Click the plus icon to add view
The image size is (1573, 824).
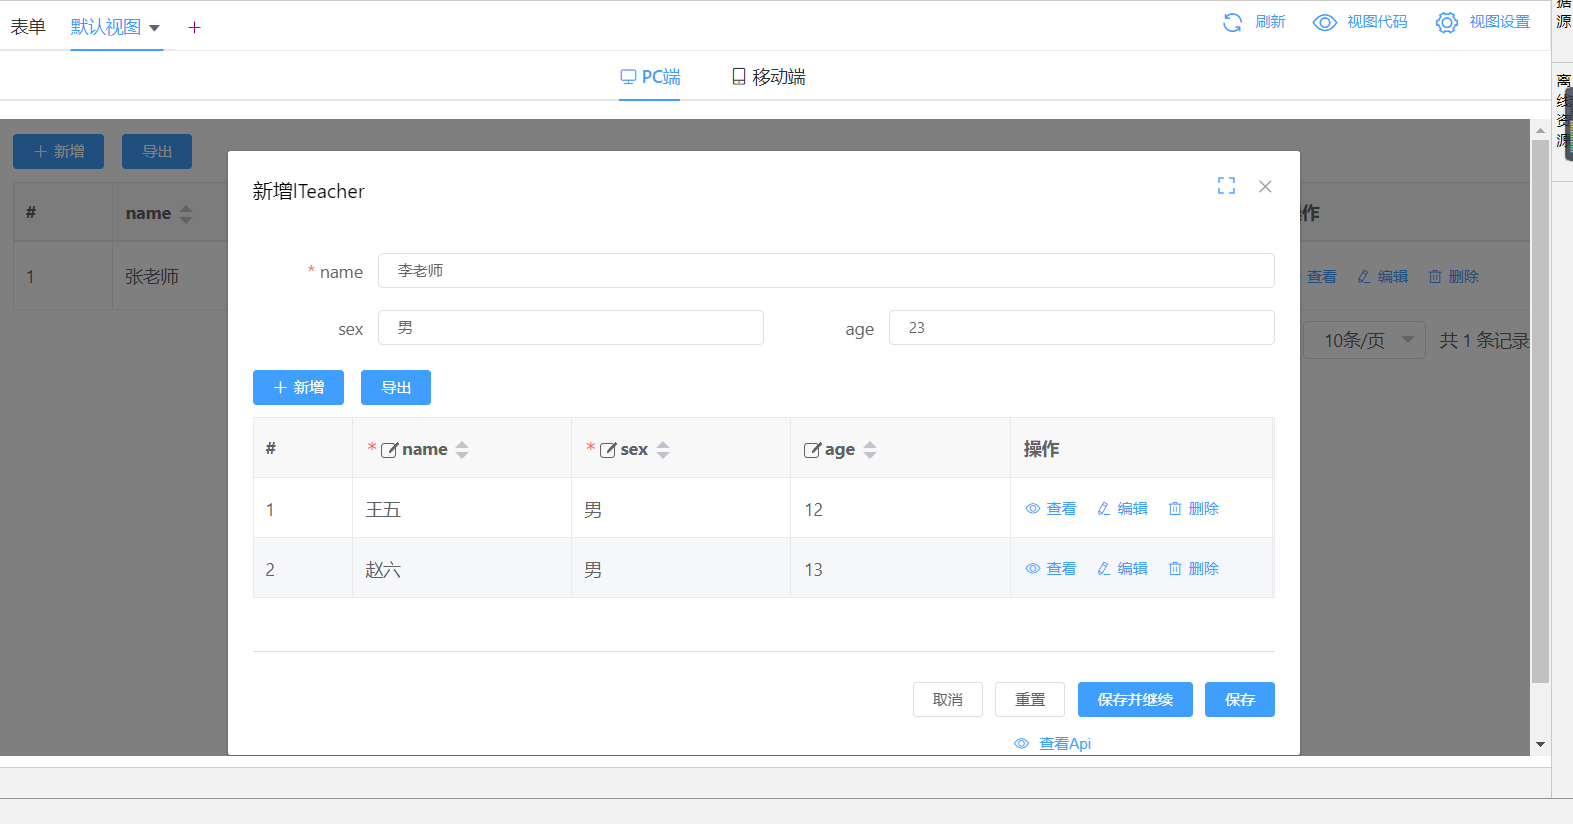point(194,28)
